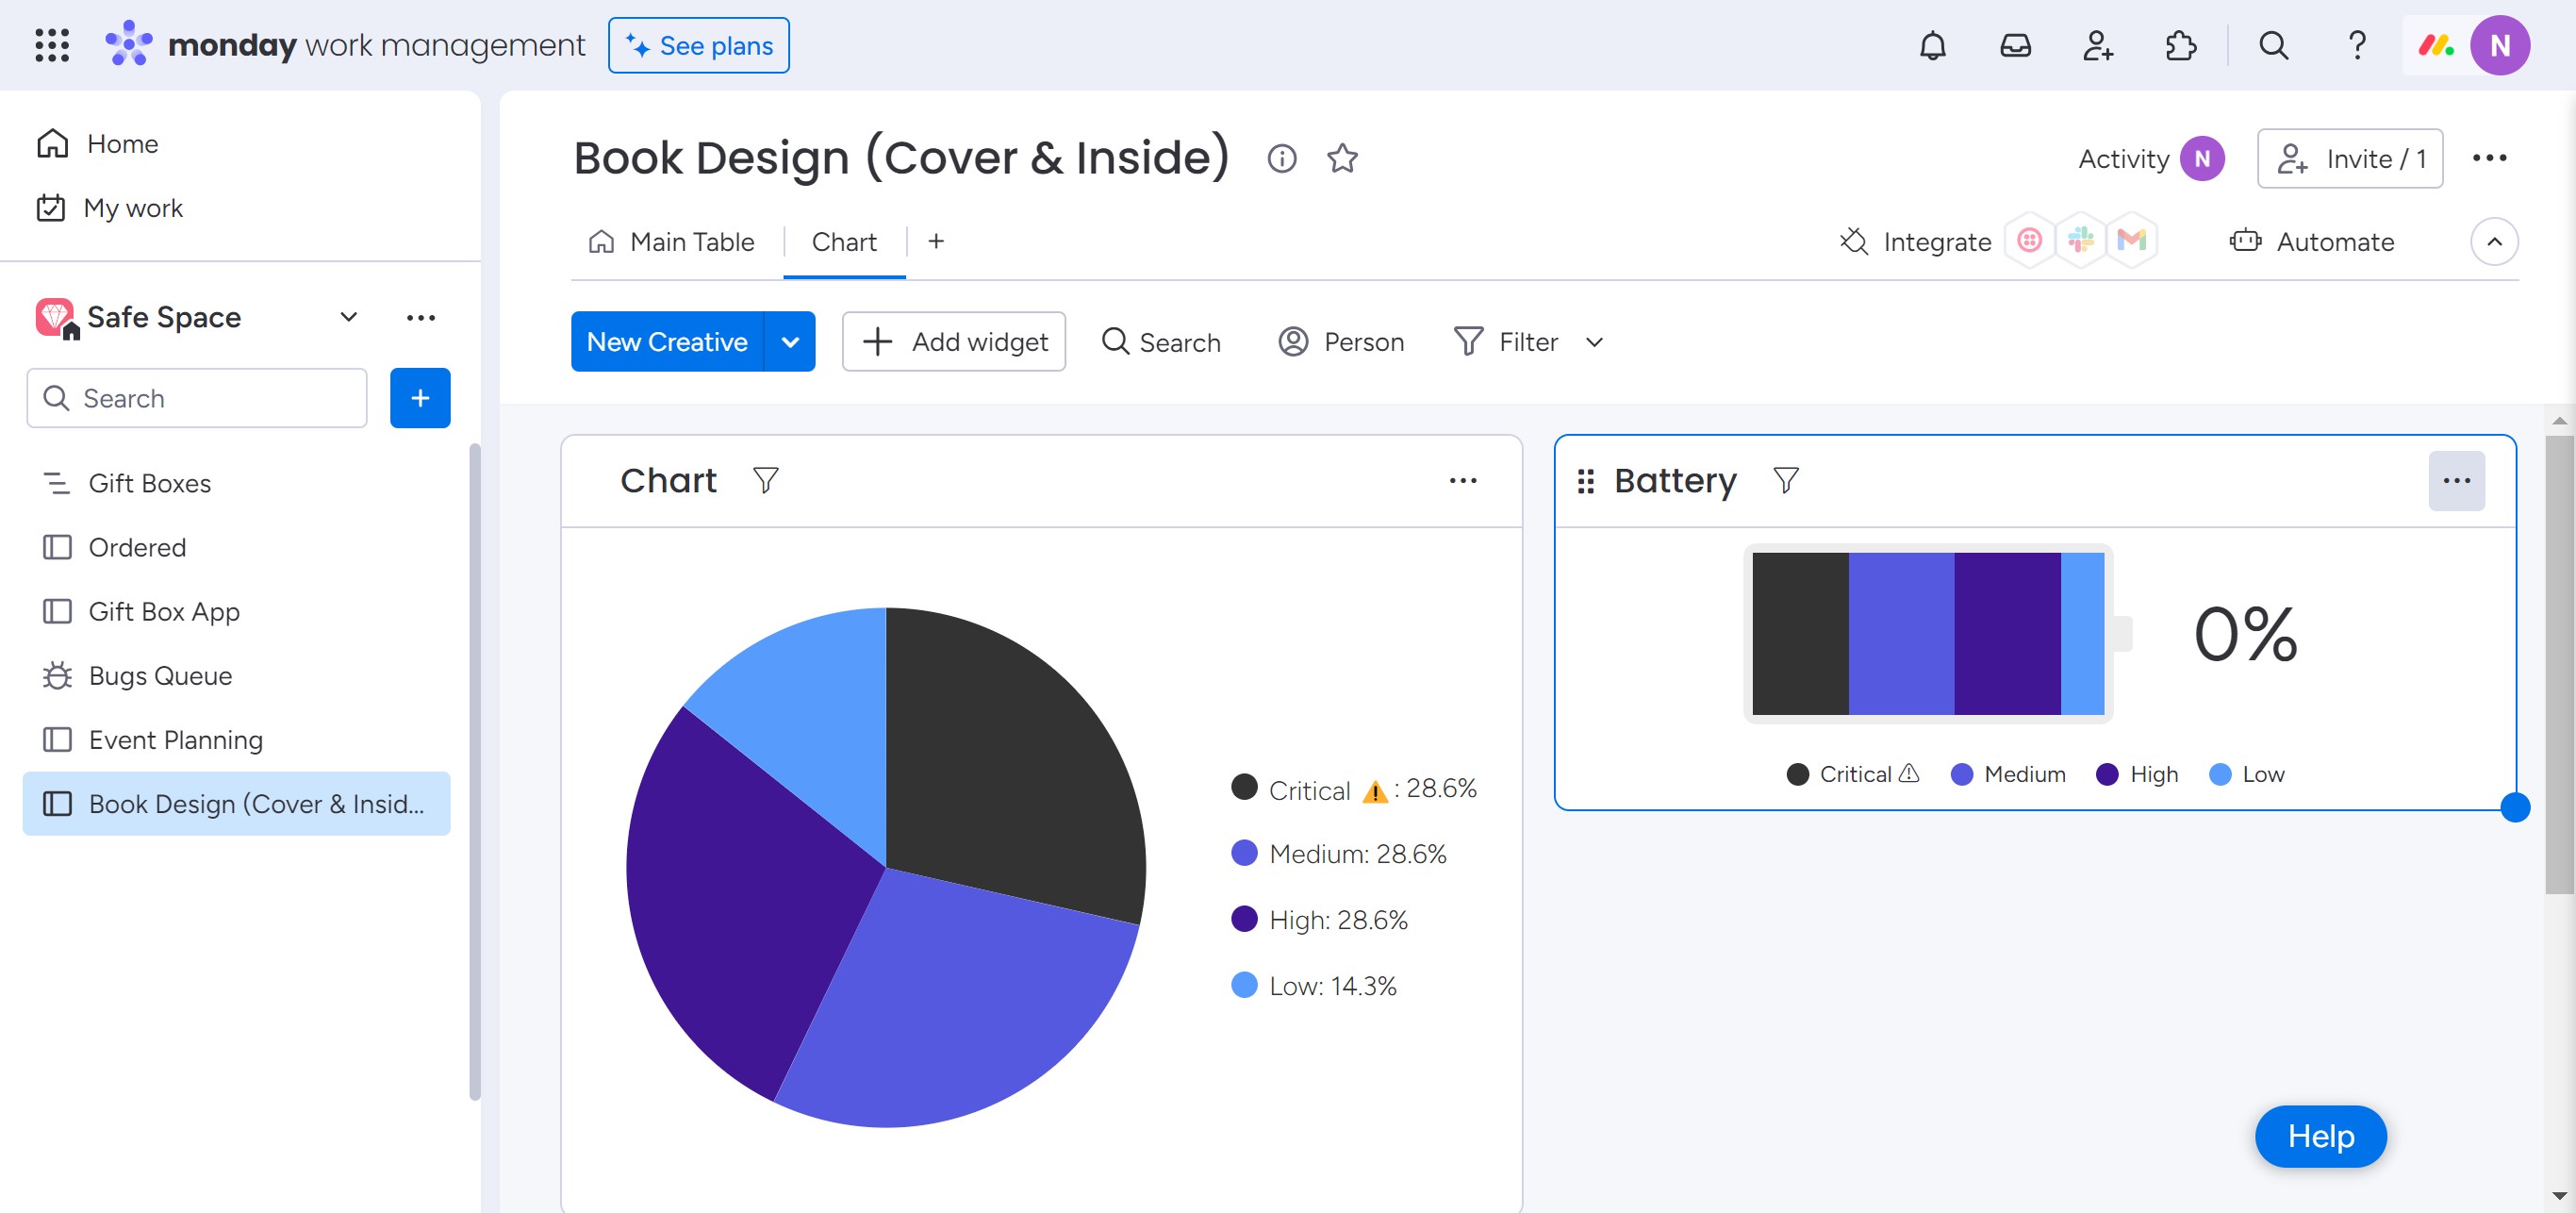Click black Critical segment in battery bar
2576x1213 pixels.
(x=1800, y=633)
